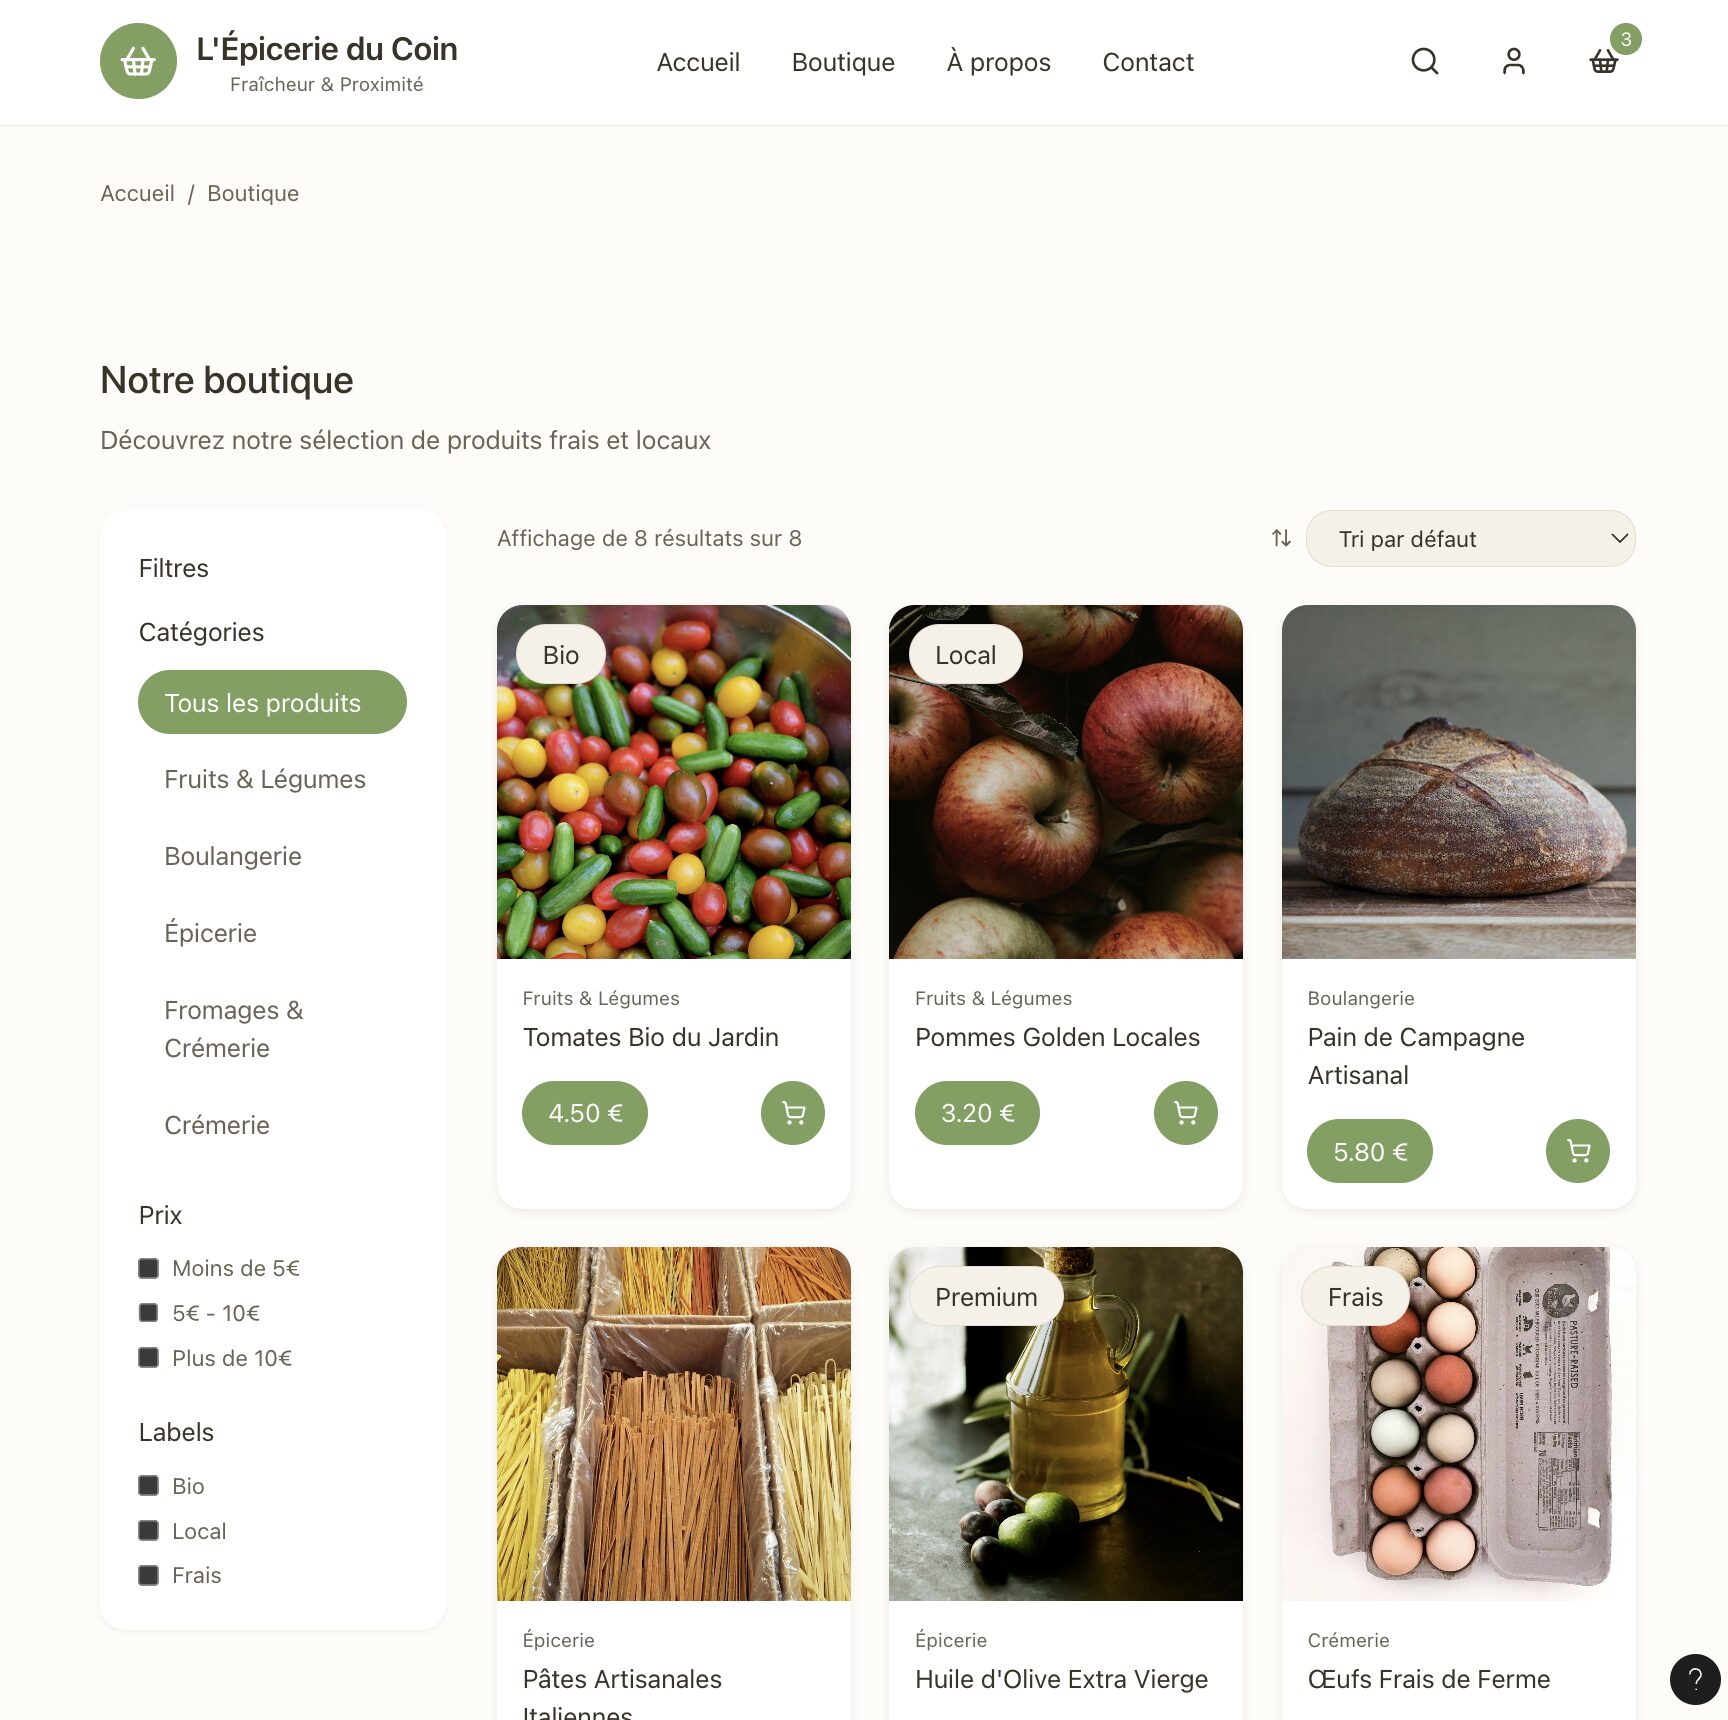This screenshot has width=1728, height=1720.
Task: Open the À propos menu item
Action: tap(998, 62)
